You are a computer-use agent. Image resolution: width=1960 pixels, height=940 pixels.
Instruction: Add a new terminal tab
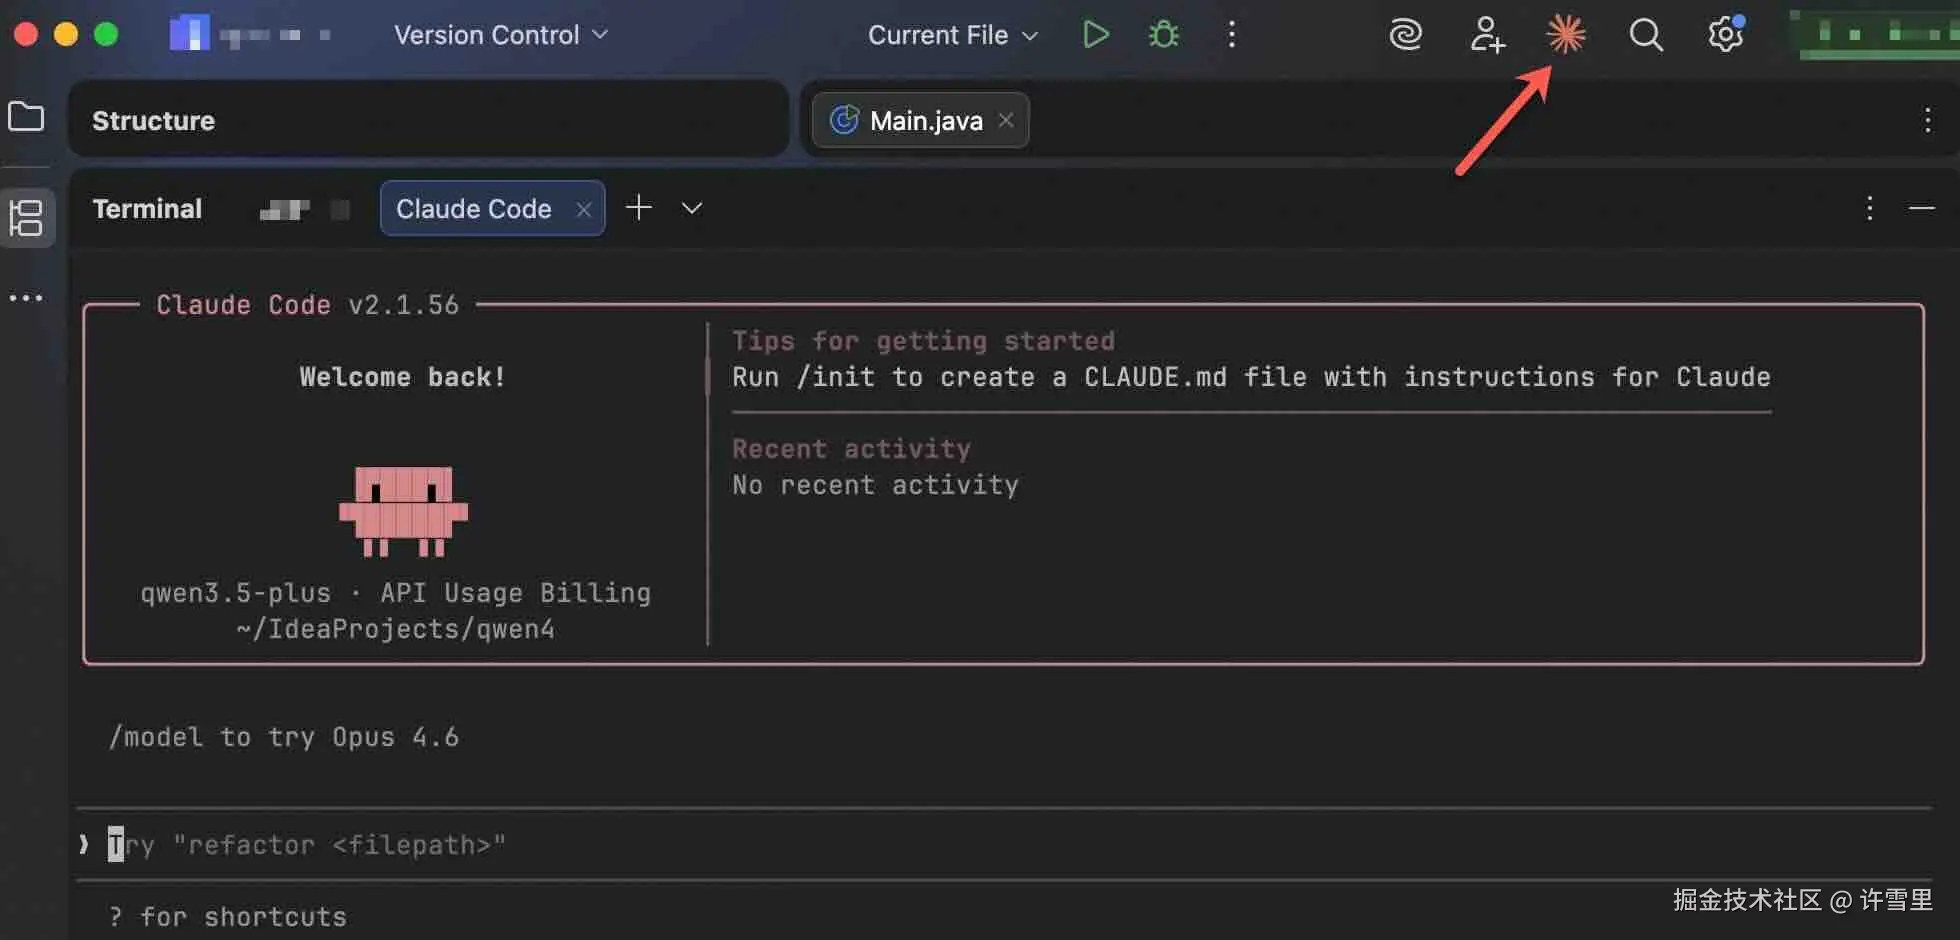(x=639, y=208)
